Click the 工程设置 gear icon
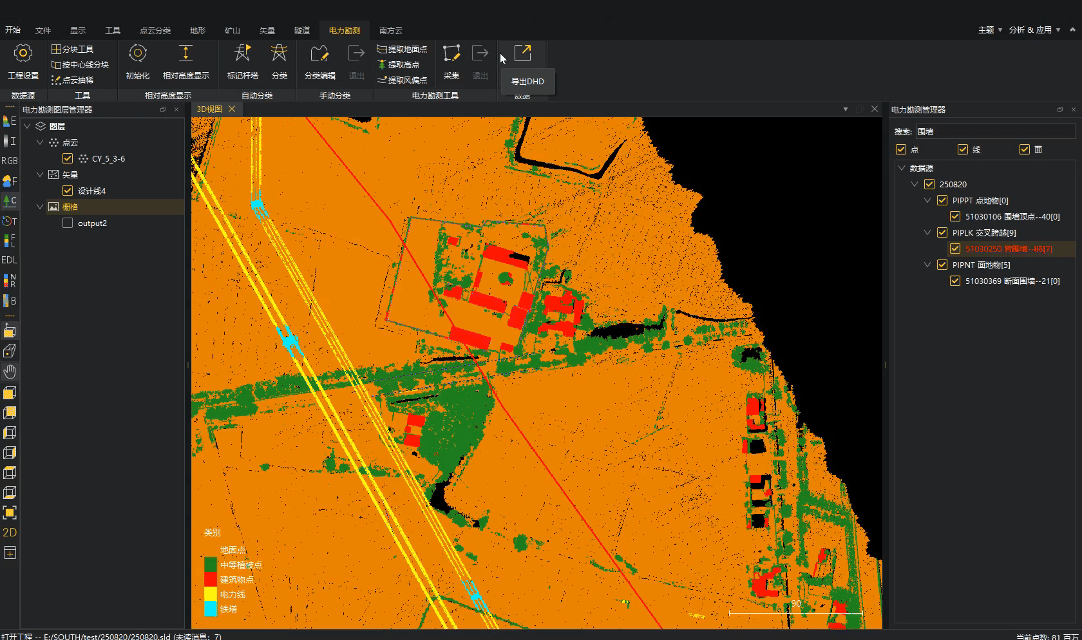Image resolution: width=1082 pixels, height=640 pixels. (22, 54)
